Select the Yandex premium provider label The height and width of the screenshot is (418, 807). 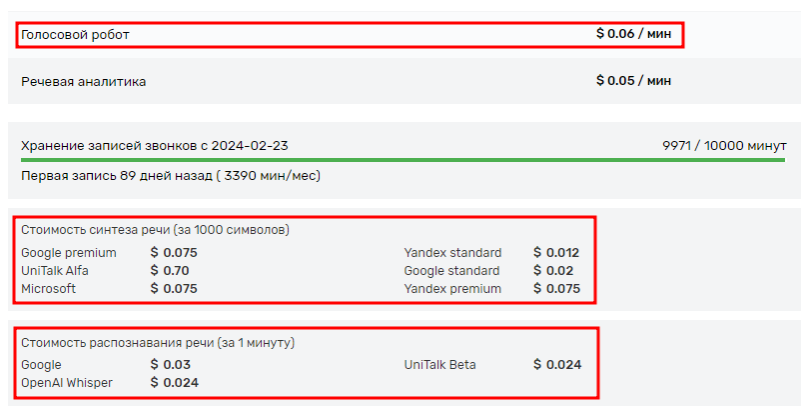click(x=453, y=288)
